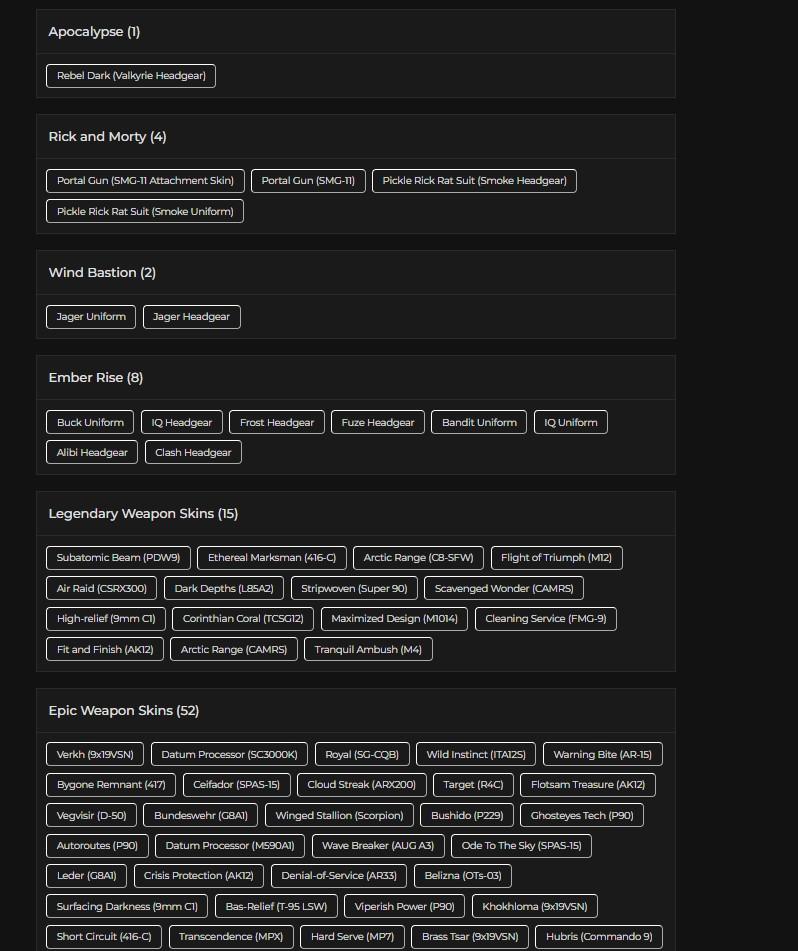The image size is (798, 951).
Task: Select Portal Gun (SMG-11 Attachment Skin) tag
Action: [x=145, y=181]
